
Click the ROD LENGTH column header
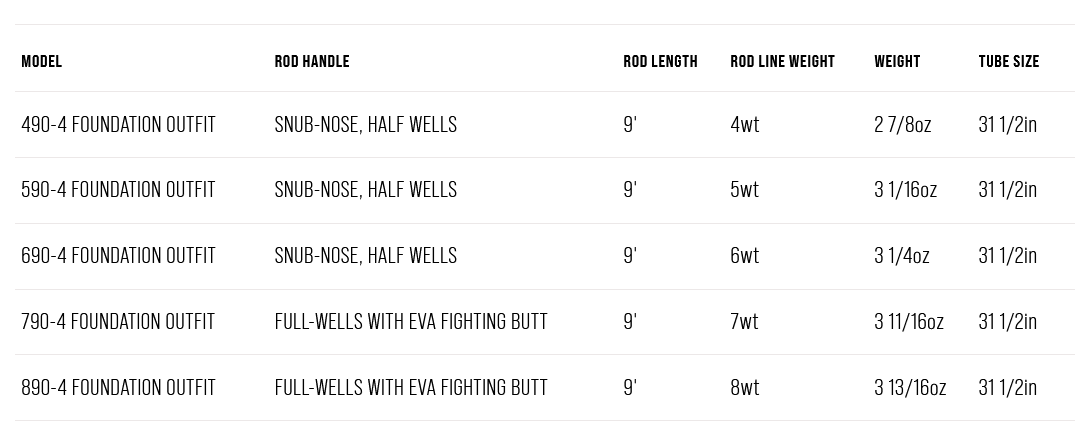pos(660,62)
